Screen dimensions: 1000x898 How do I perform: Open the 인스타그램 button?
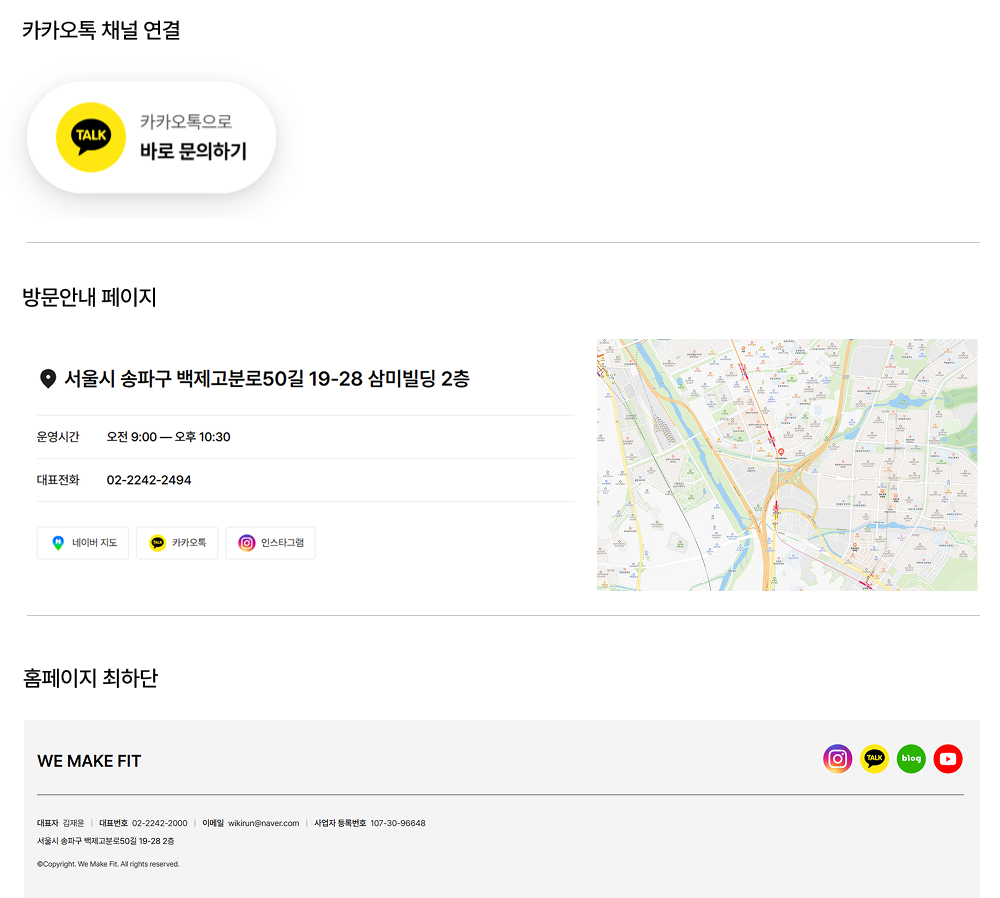point(270,543)
